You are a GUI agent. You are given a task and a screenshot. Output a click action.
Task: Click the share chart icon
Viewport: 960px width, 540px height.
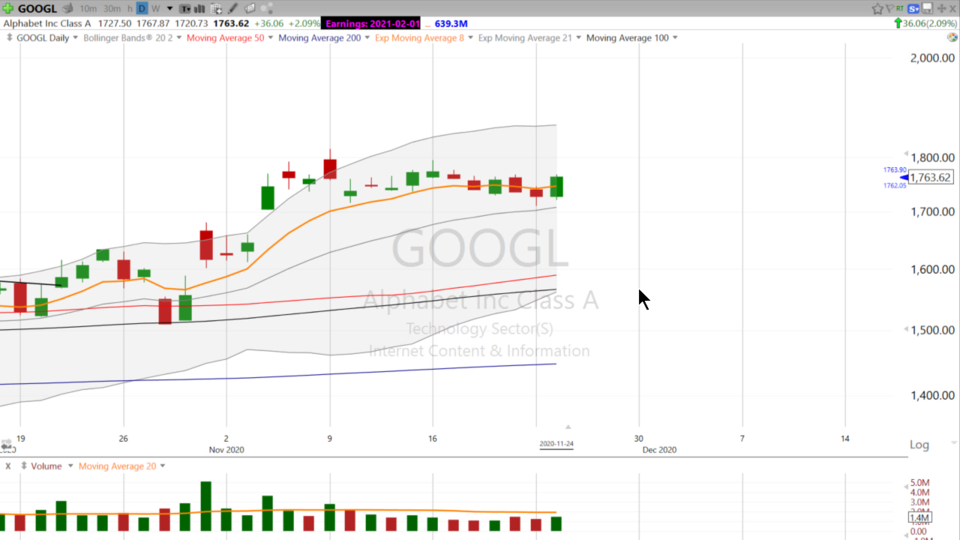(266, 9)
